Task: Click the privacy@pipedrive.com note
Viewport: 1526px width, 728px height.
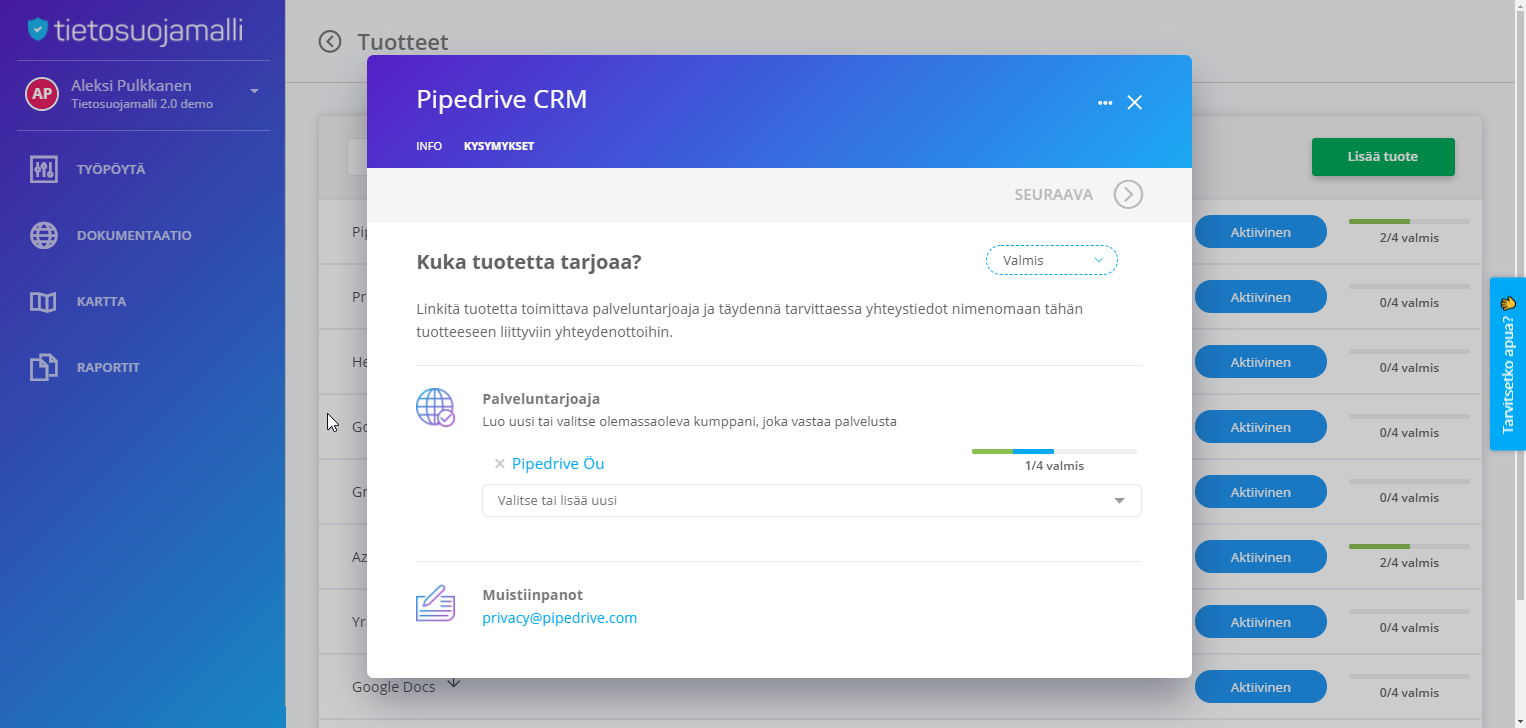Action: click(559, 618)
